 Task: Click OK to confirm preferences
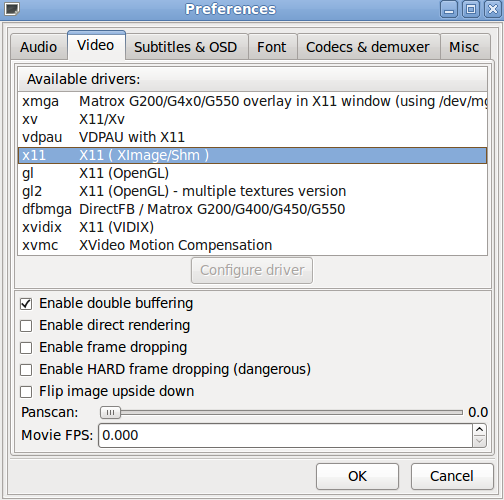tap(357, 476)
